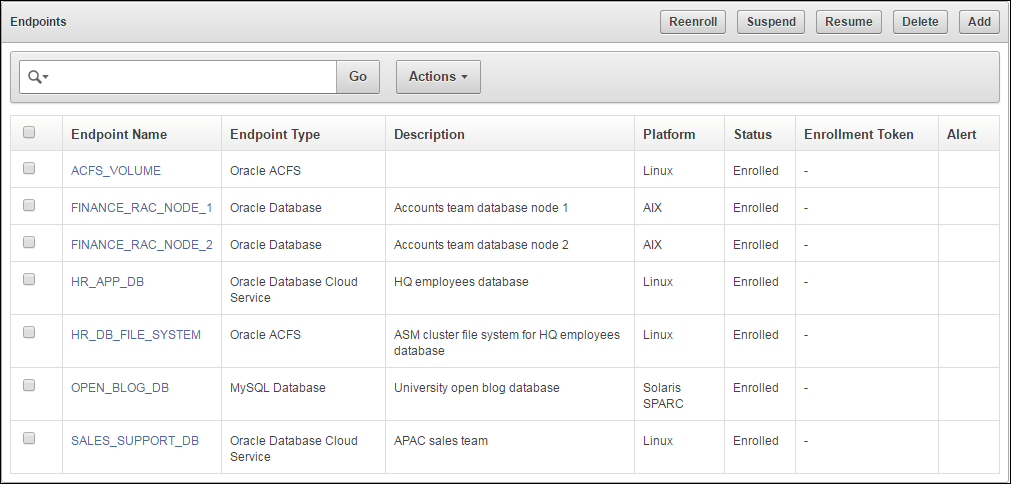This screenshot has width=1011, height=484.
Task: Select the HR_APP_DB row checkbox
Action: coord(29,280)
